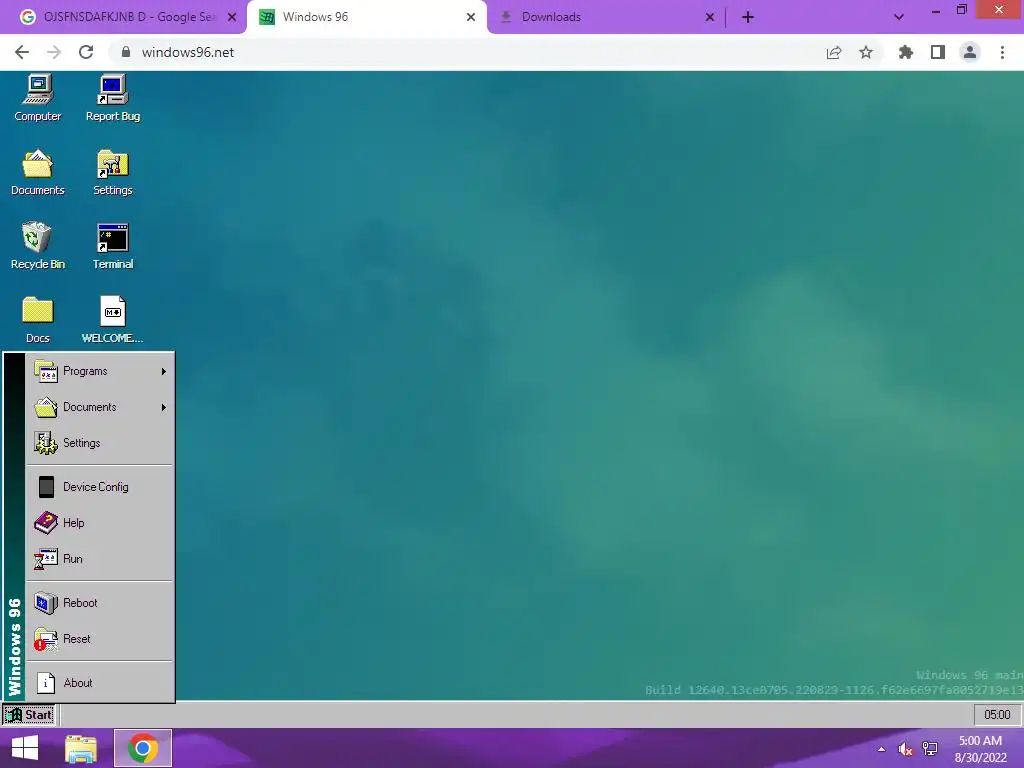Screen dimensions: 1024x768
Task: Select Settings in the Start menu
Action: pyautogui.click(x=99, y=443)
